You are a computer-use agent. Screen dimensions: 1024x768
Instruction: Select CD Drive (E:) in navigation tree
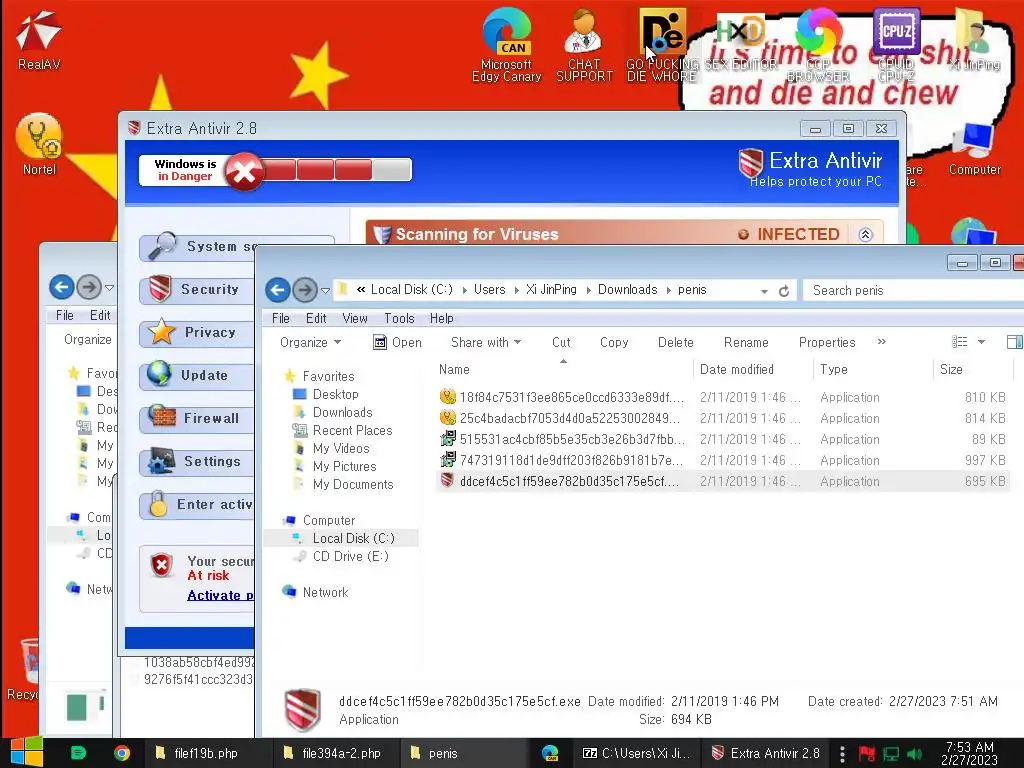[350, 556]
